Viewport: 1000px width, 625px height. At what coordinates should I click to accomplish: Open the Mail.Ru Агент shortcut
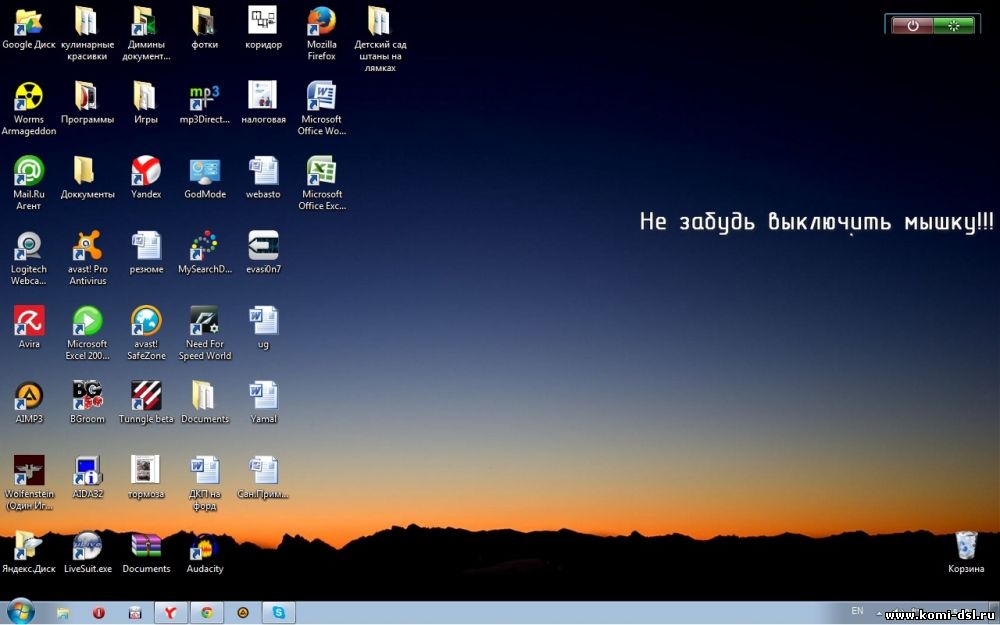[29, 171]
